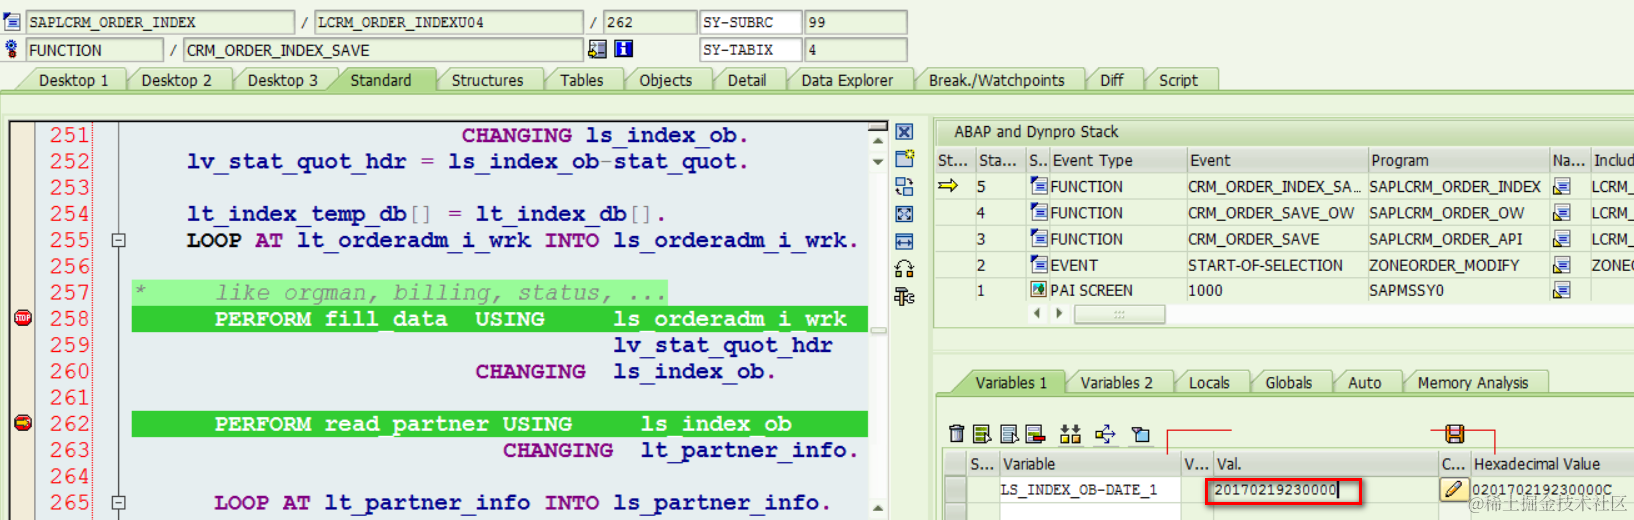This screenshot has height=520, width=1634.
Task: Click the stack table horizontal scrollbar thumb
Action: click(1119, 314)
